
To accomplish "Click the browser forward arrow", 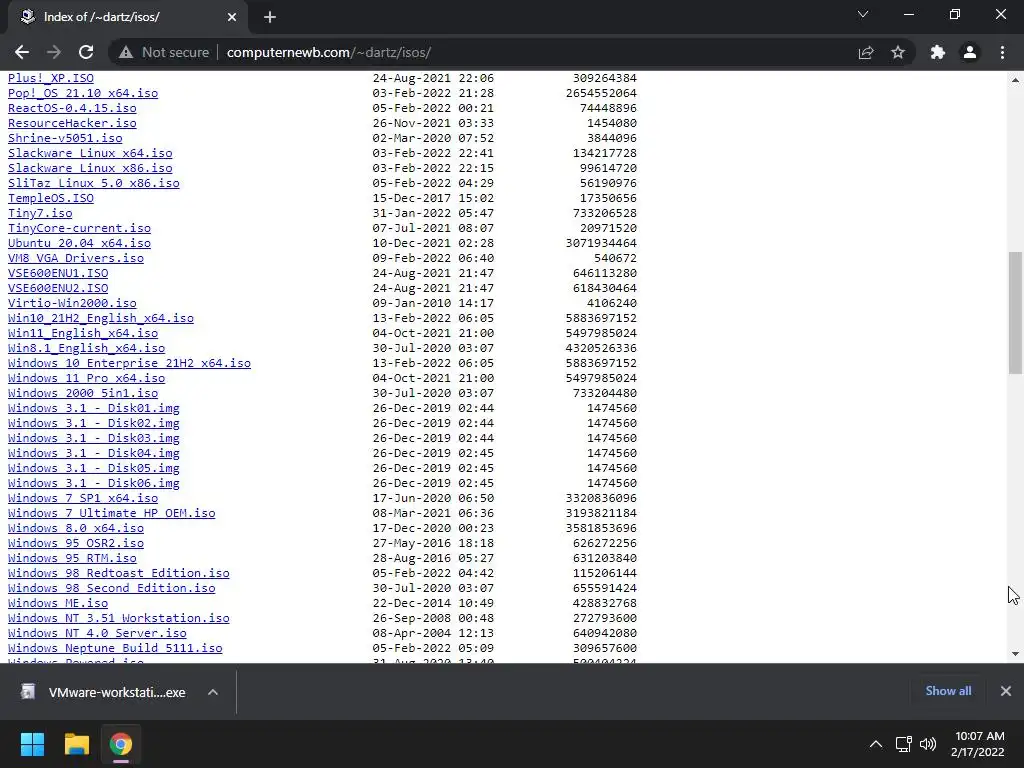I will [x=54, y=52].
